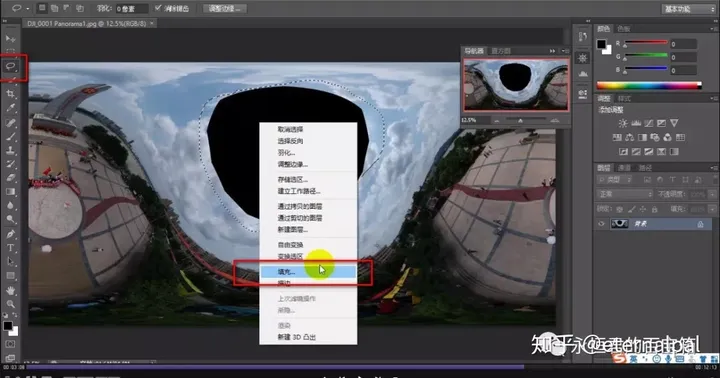Viewport: 720px width, 378px height.
Task: Click the foreground color swatch in Color panel
Action: point(601,44)
